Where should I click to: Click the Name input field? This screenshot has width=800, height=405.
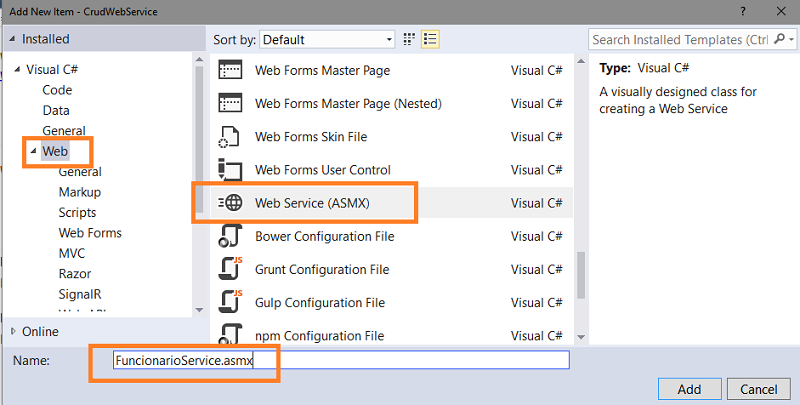pos(340,360)
